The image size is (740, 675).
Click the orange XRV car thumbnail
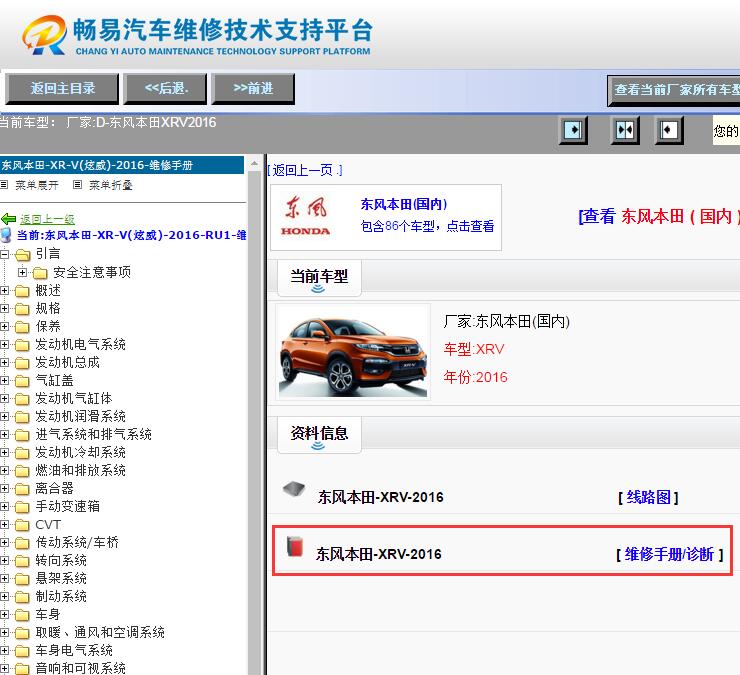(353, 352)
